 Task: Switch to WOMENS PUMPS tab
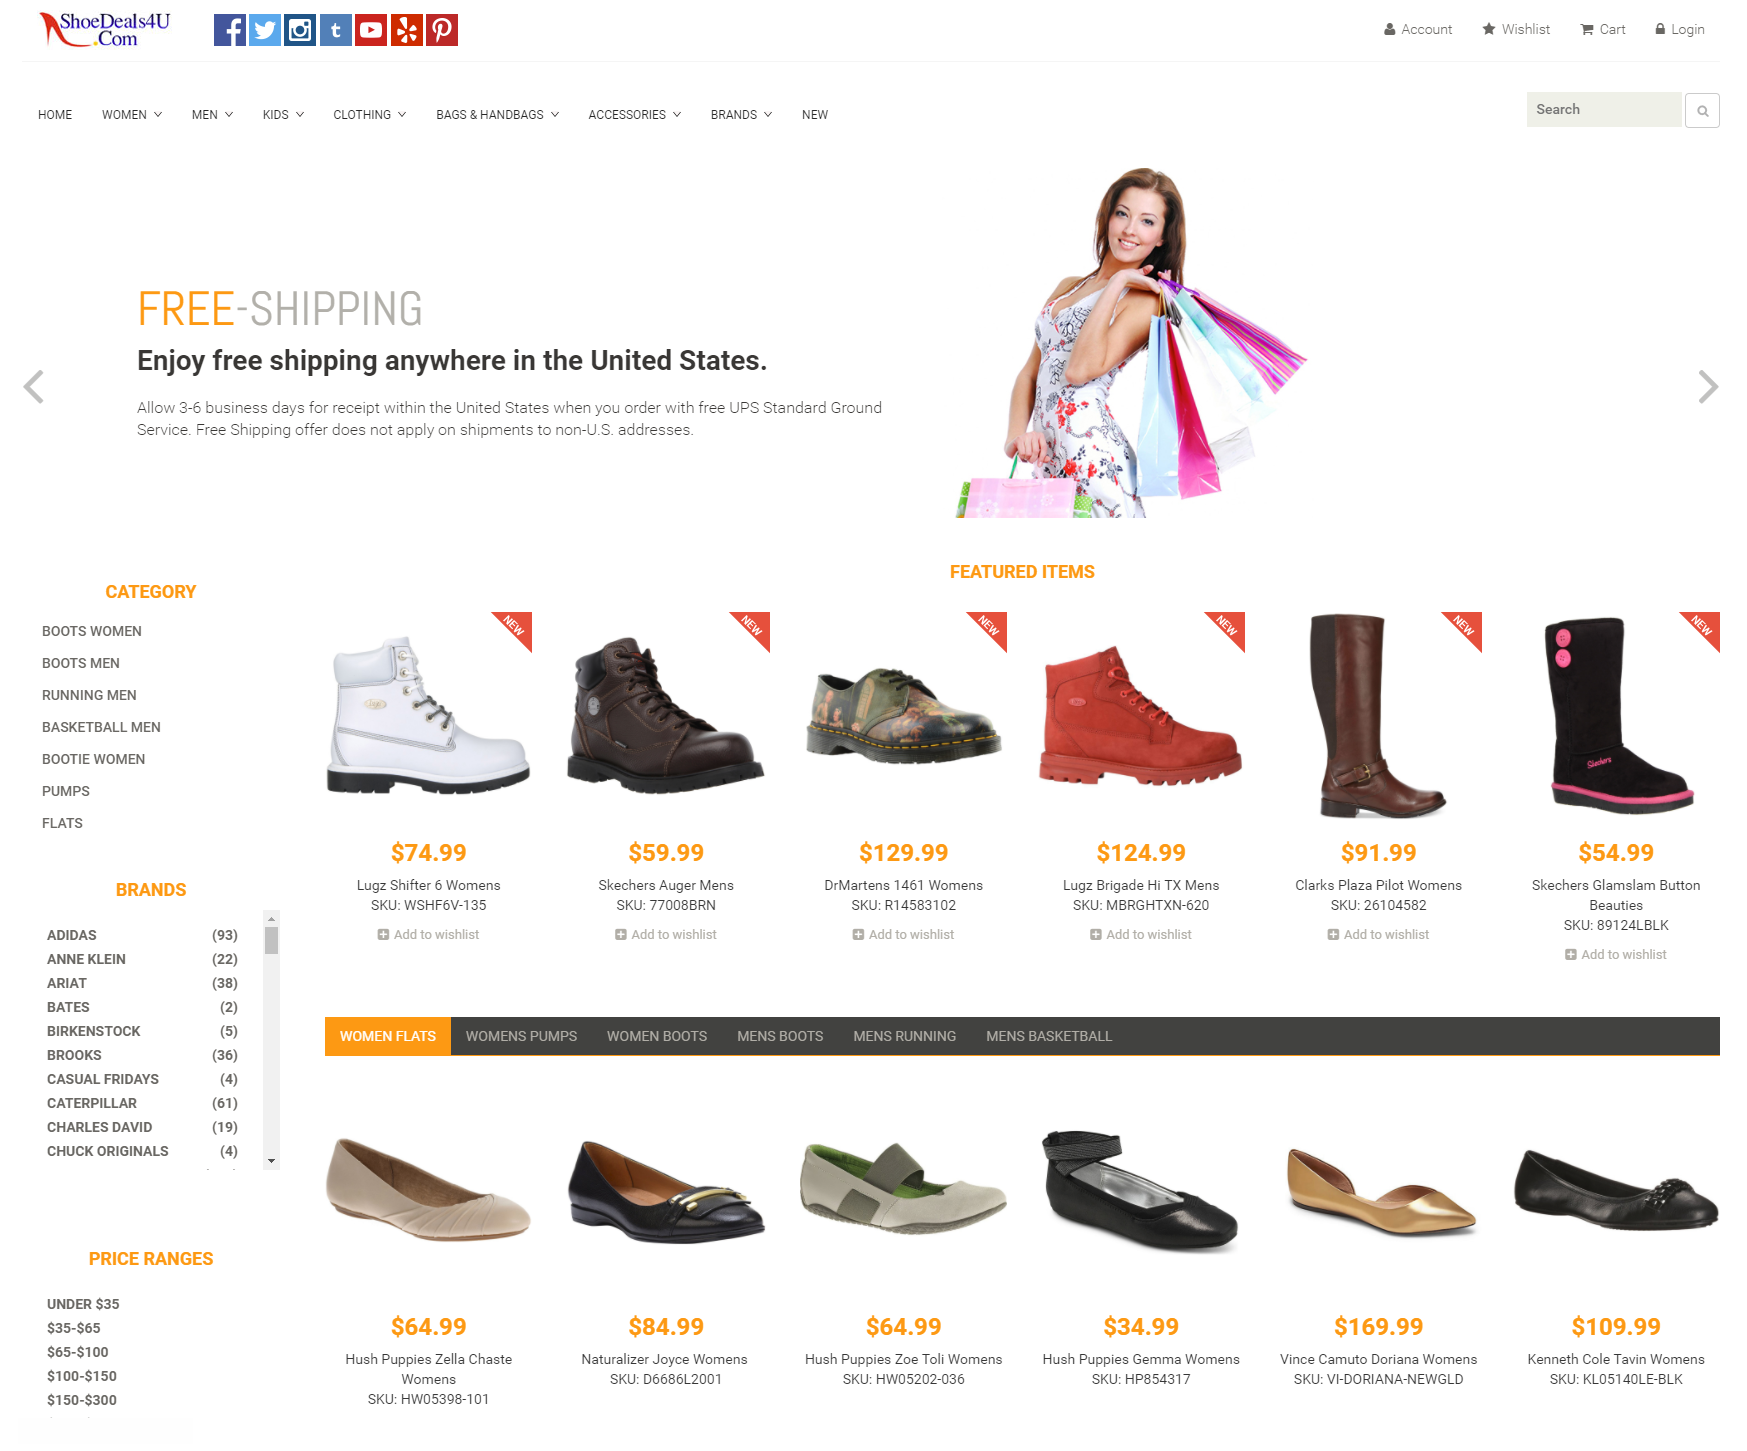(521, 1036)
